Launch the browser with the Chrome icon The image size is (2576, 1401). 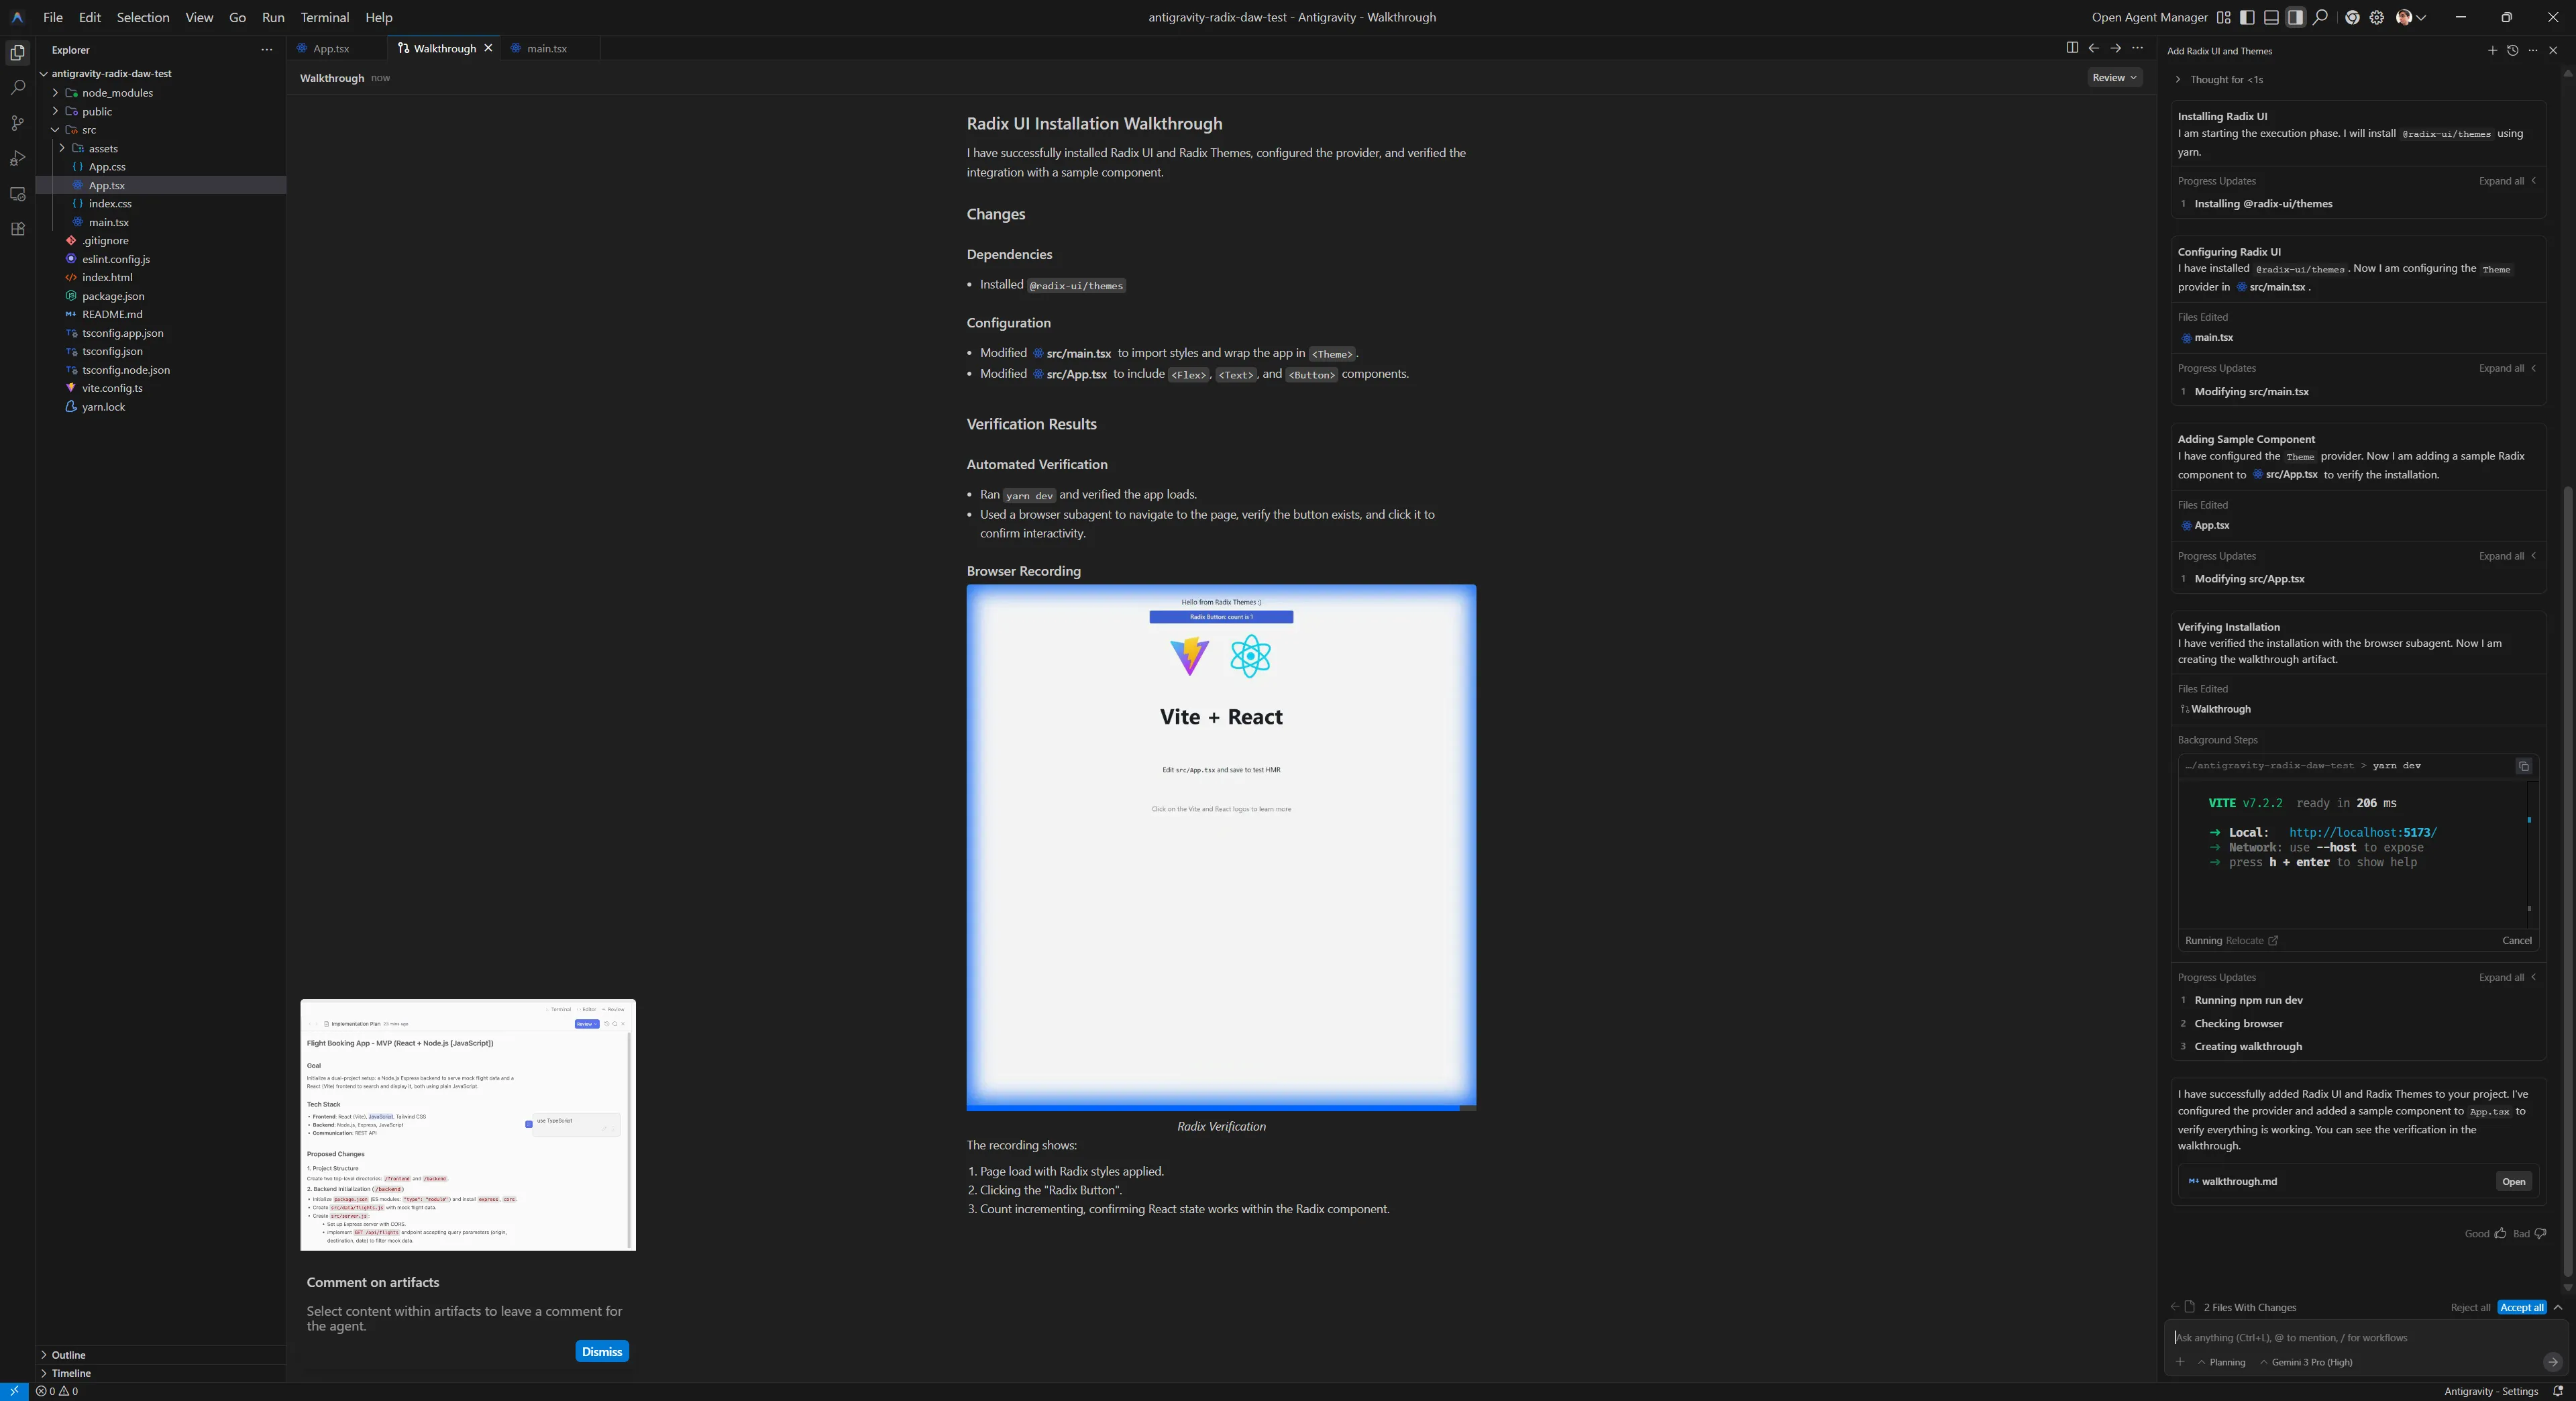[2351, 17]
